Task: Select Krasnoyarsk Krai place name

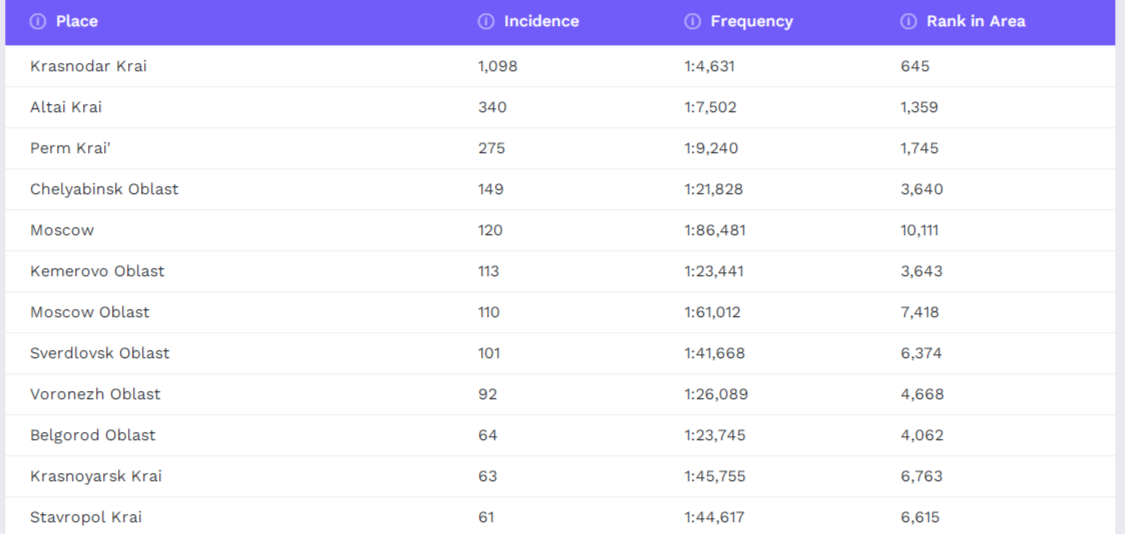Action: click(96, 476)
